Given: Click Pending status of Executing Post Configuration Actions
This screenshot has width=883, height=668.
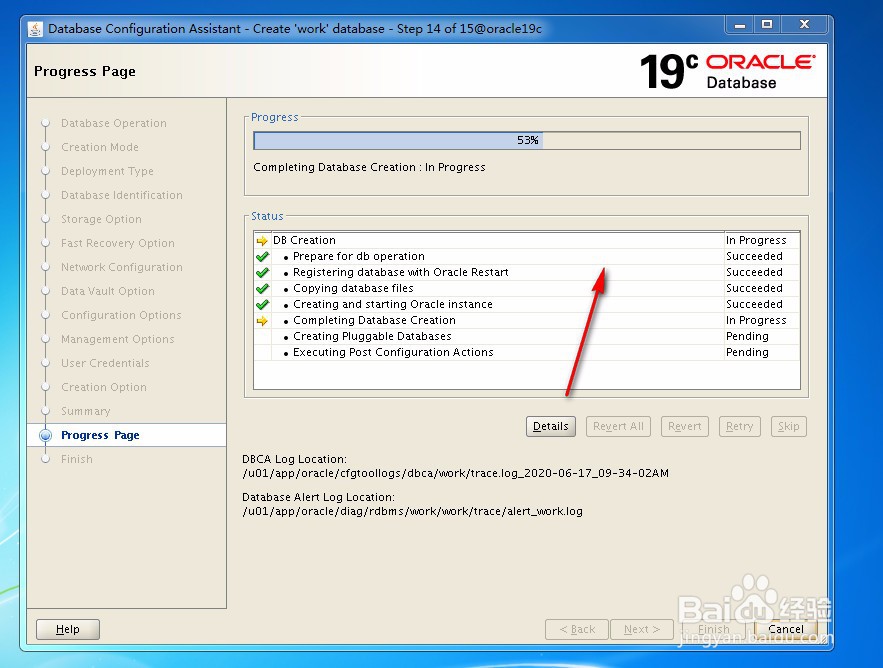Looking at the screenshot, I should point(747,353).
